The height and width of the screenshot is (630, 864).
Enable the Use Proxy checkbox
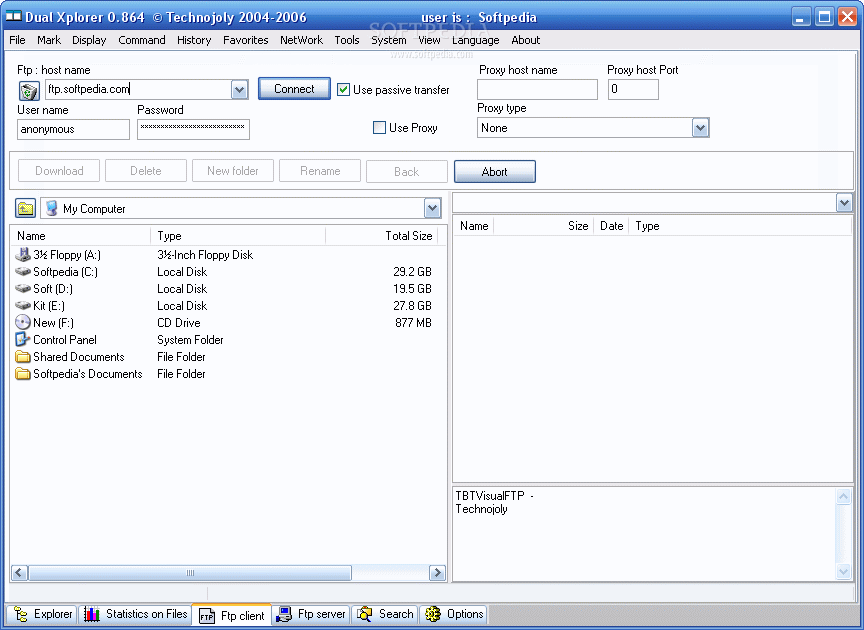point(379,128)
